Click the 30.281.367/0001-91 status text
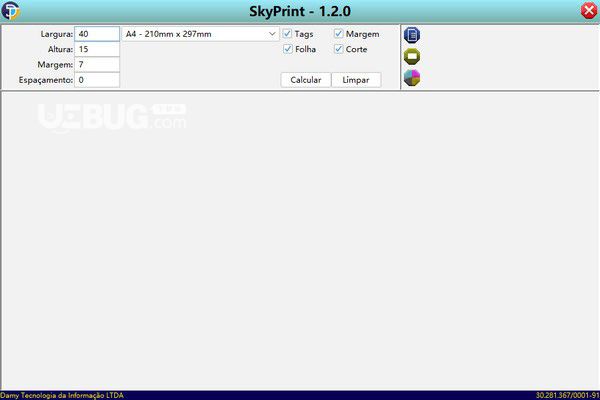The width and height of the screenshot is (600, 400). click(x=567, y=395)
